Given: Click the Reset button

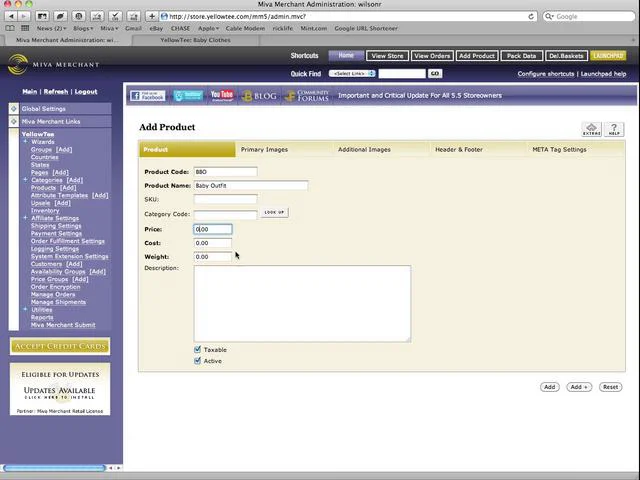Looking at the screenshot, I should tap(610, 387).
